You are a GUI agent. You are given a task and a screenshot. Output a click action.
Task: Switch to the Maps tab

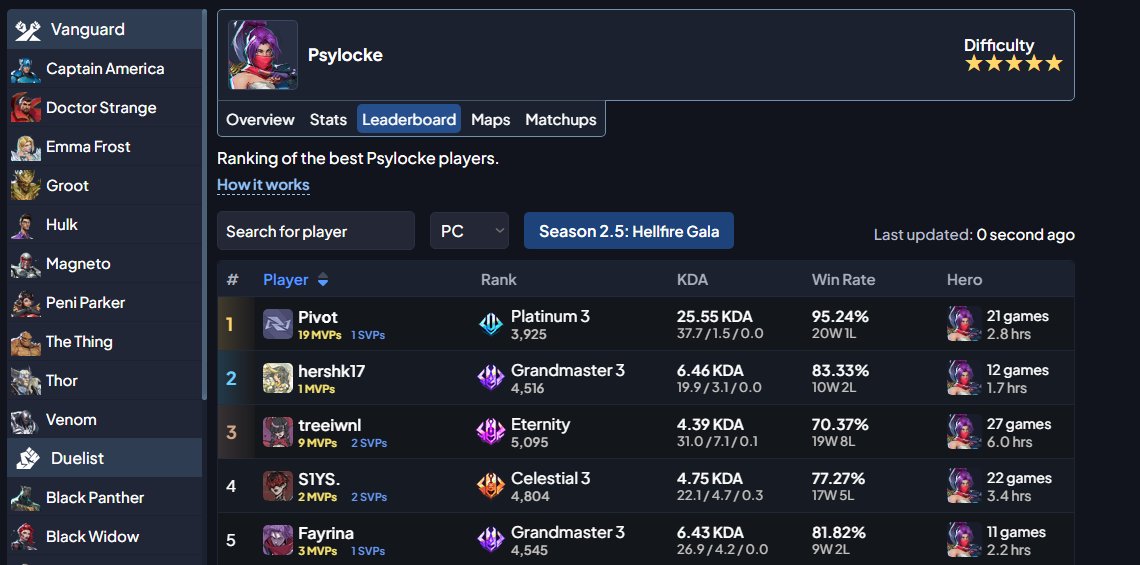[491, 119]
